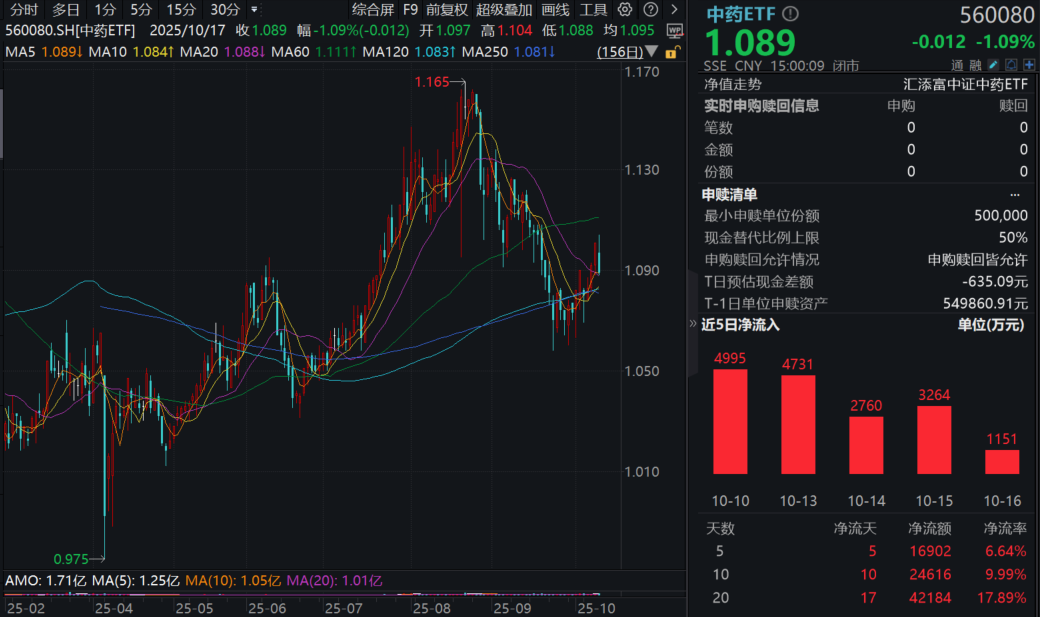Click the info icon beside 中药ETF
This screenshot has width=1040, height=617.
click(x=791, y=14)
